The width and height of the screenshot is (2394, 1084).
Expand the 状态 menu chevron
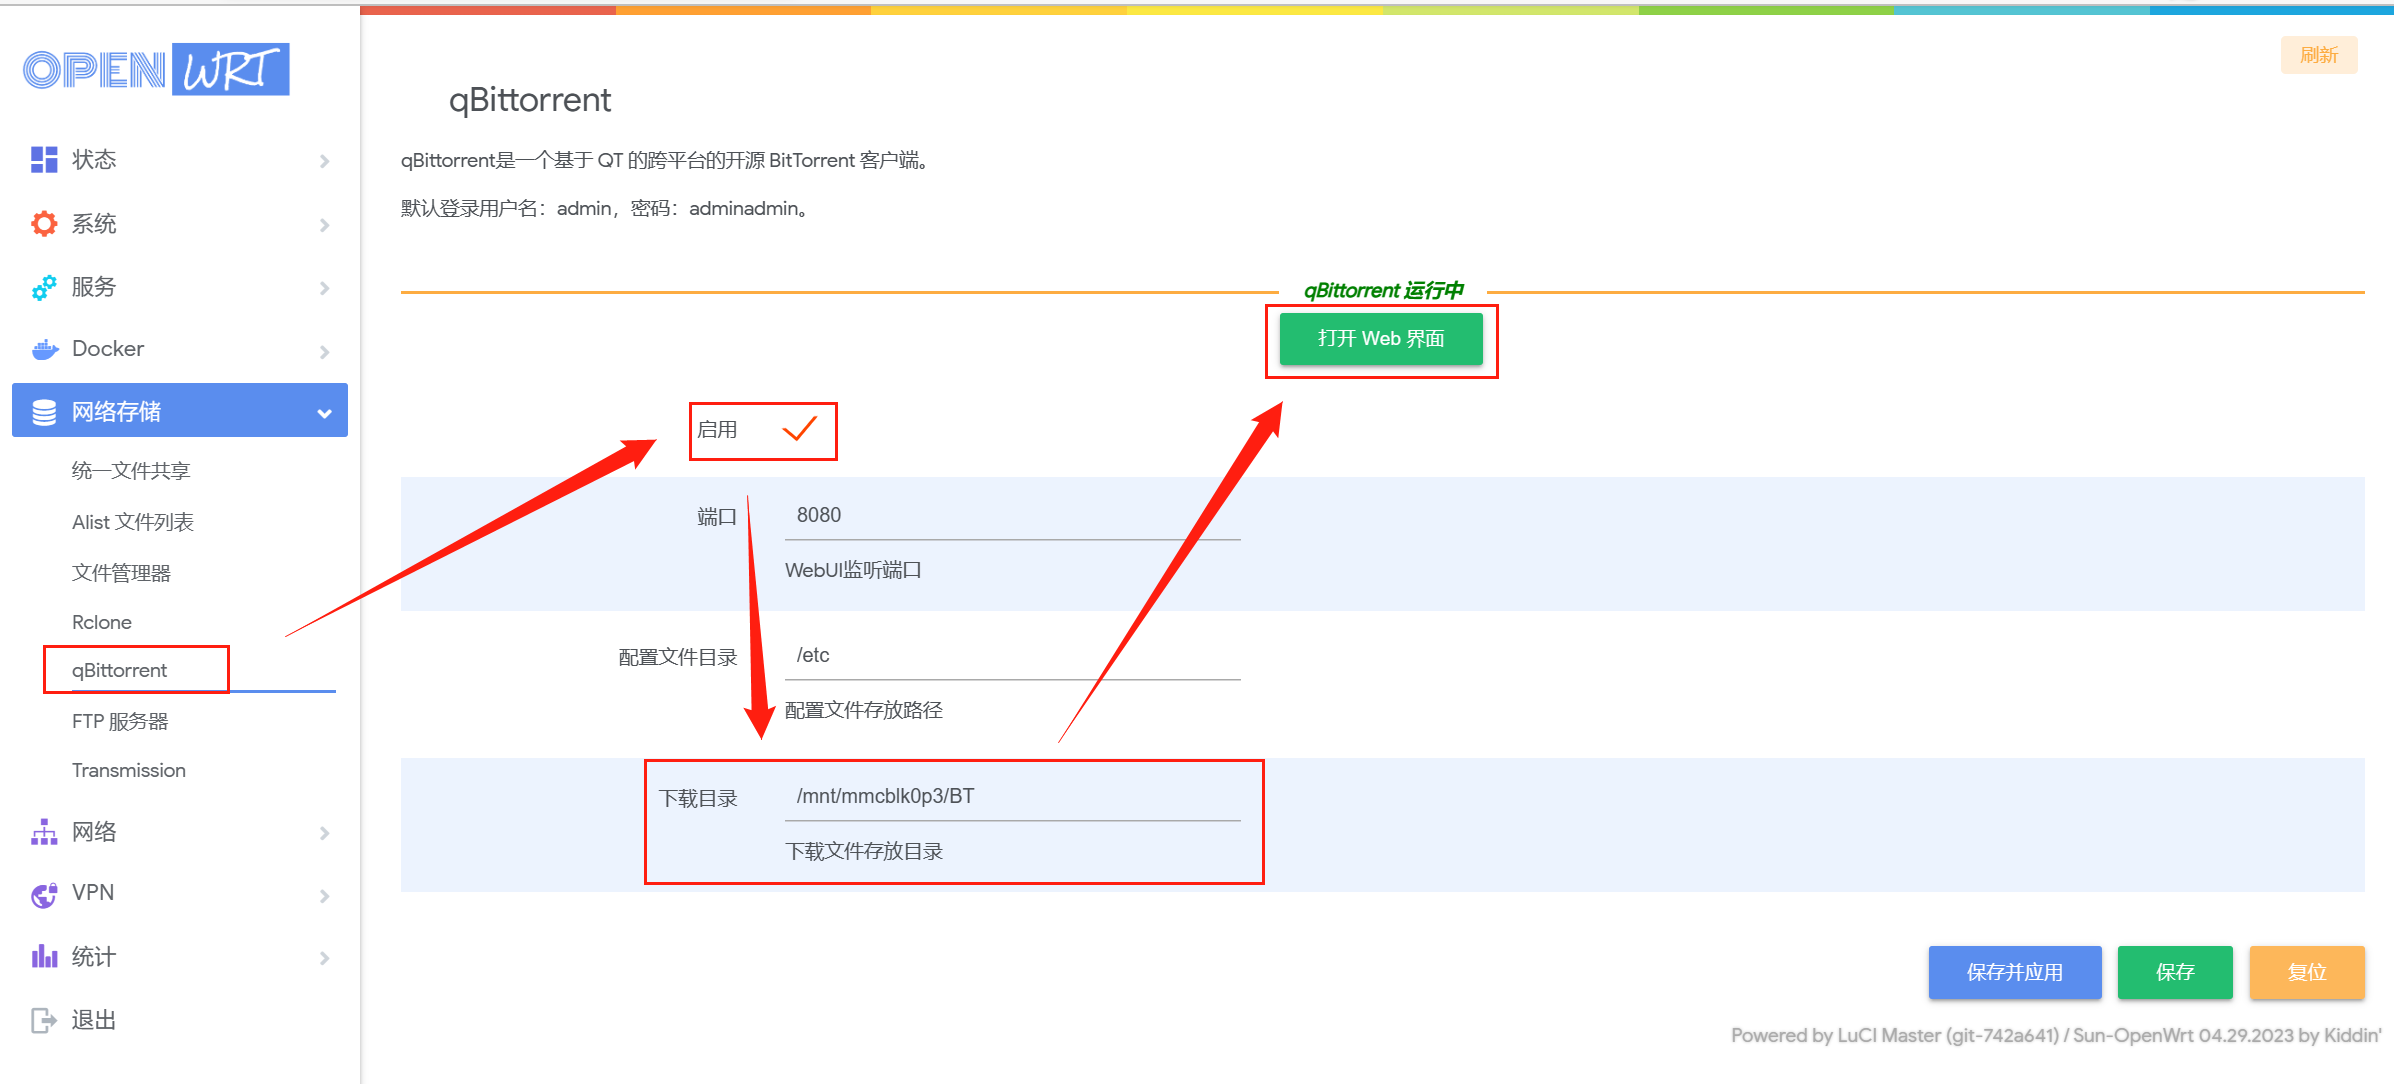[324, 161]
